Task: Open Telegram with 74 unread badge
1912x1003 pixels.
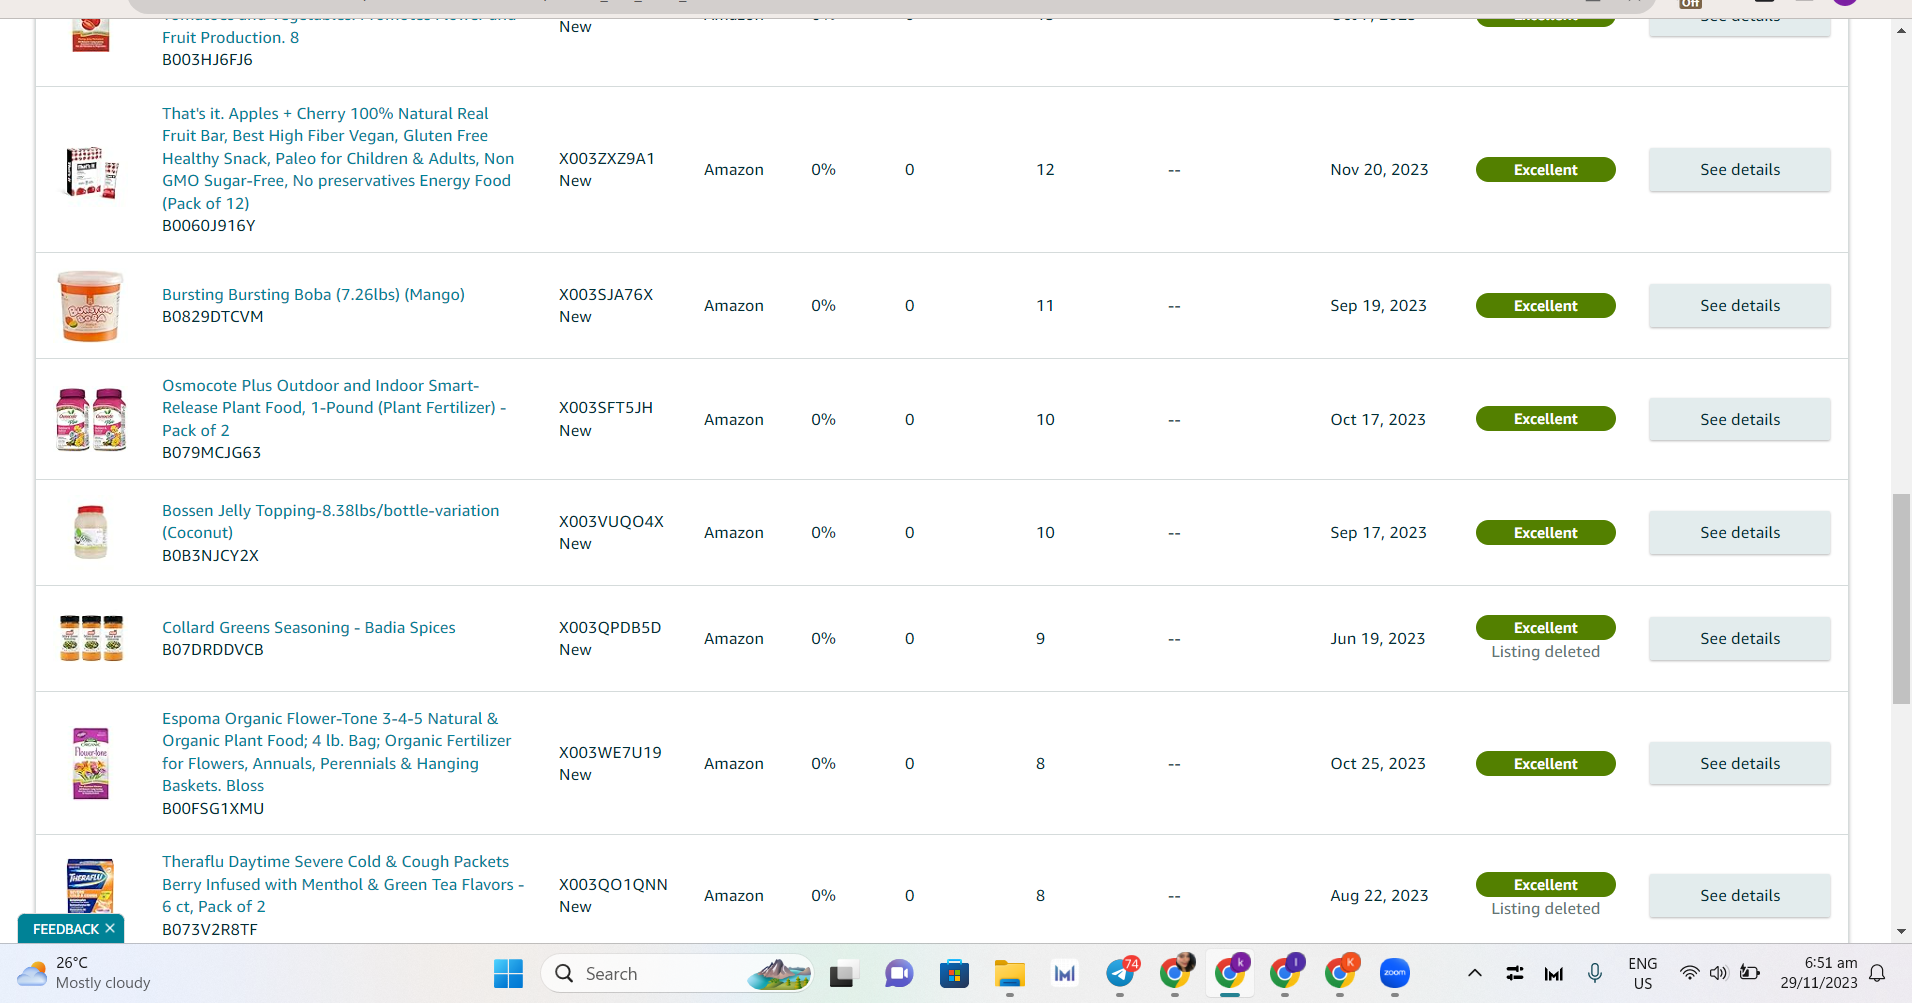Action: (x=1121, y=973)
